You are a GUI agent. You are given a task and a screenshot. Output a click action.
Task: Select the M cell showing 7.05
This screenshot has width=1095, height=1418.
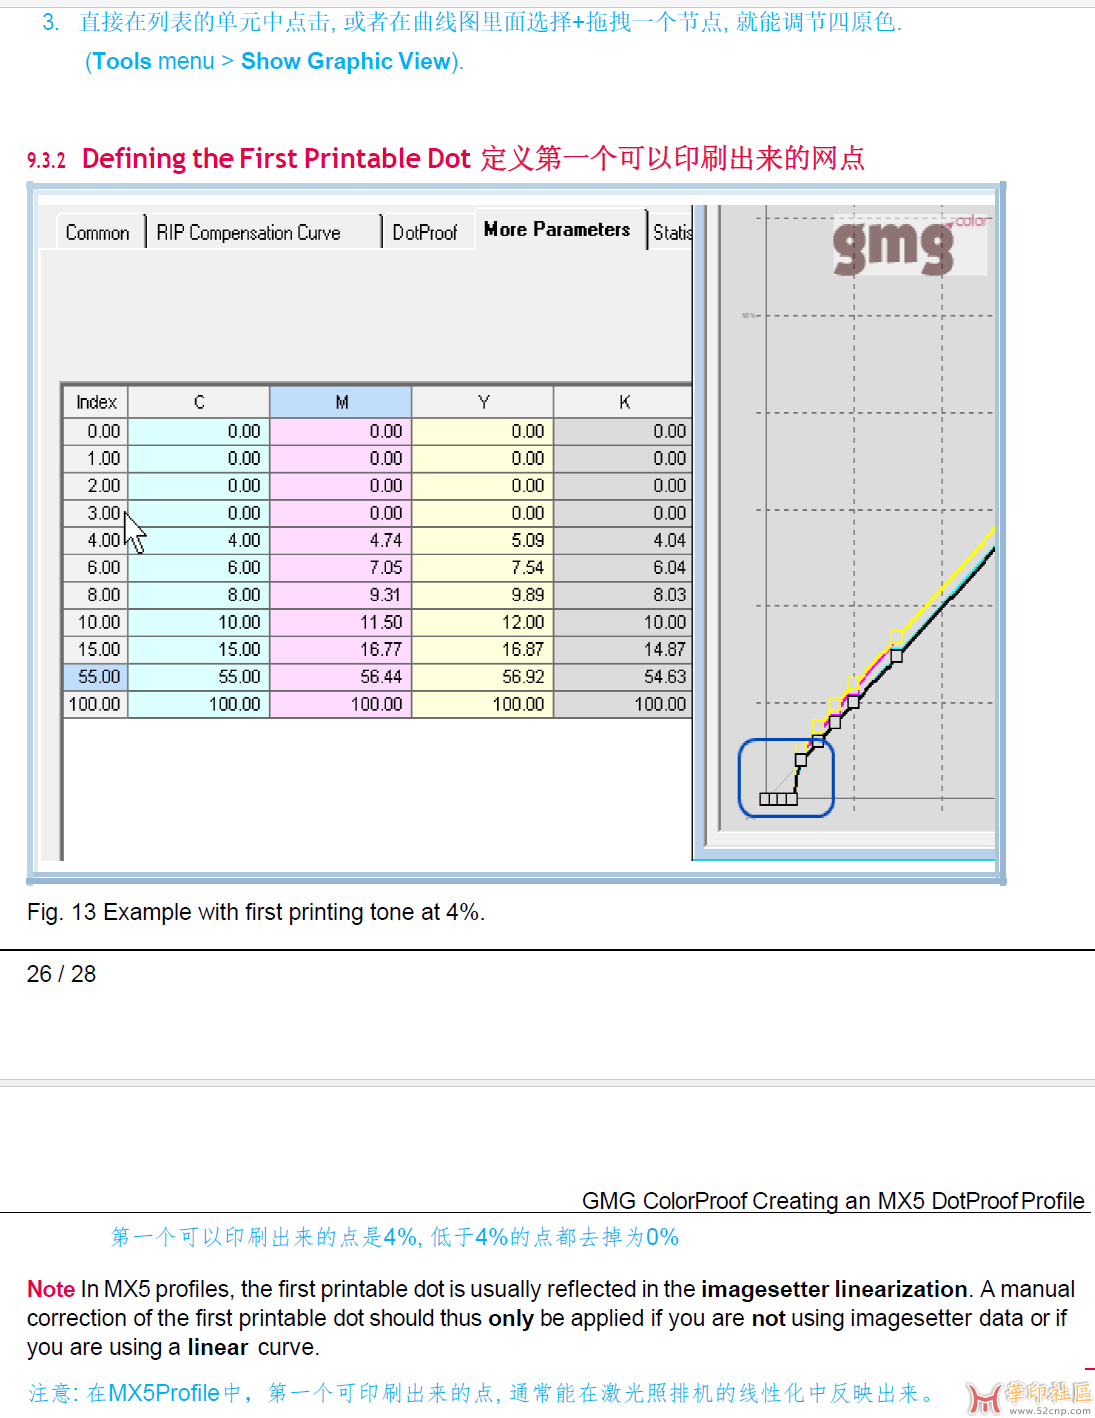click(x=341, y=567)
